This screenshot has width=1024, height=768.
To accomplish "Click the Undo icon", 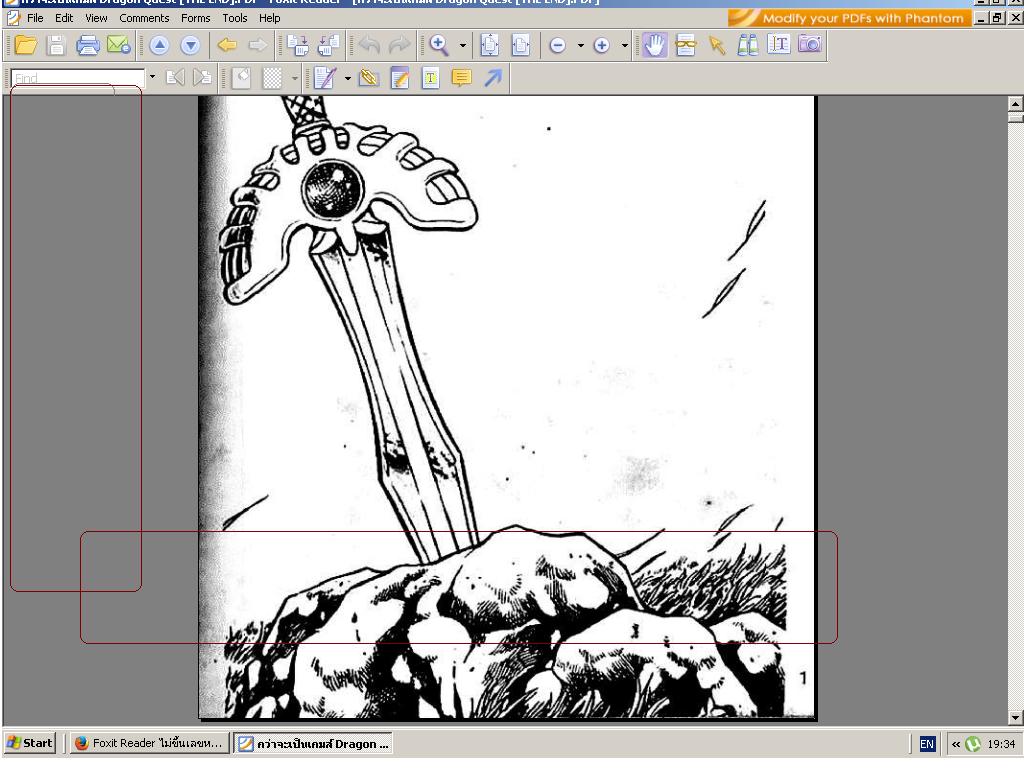I will click(369, 45).
